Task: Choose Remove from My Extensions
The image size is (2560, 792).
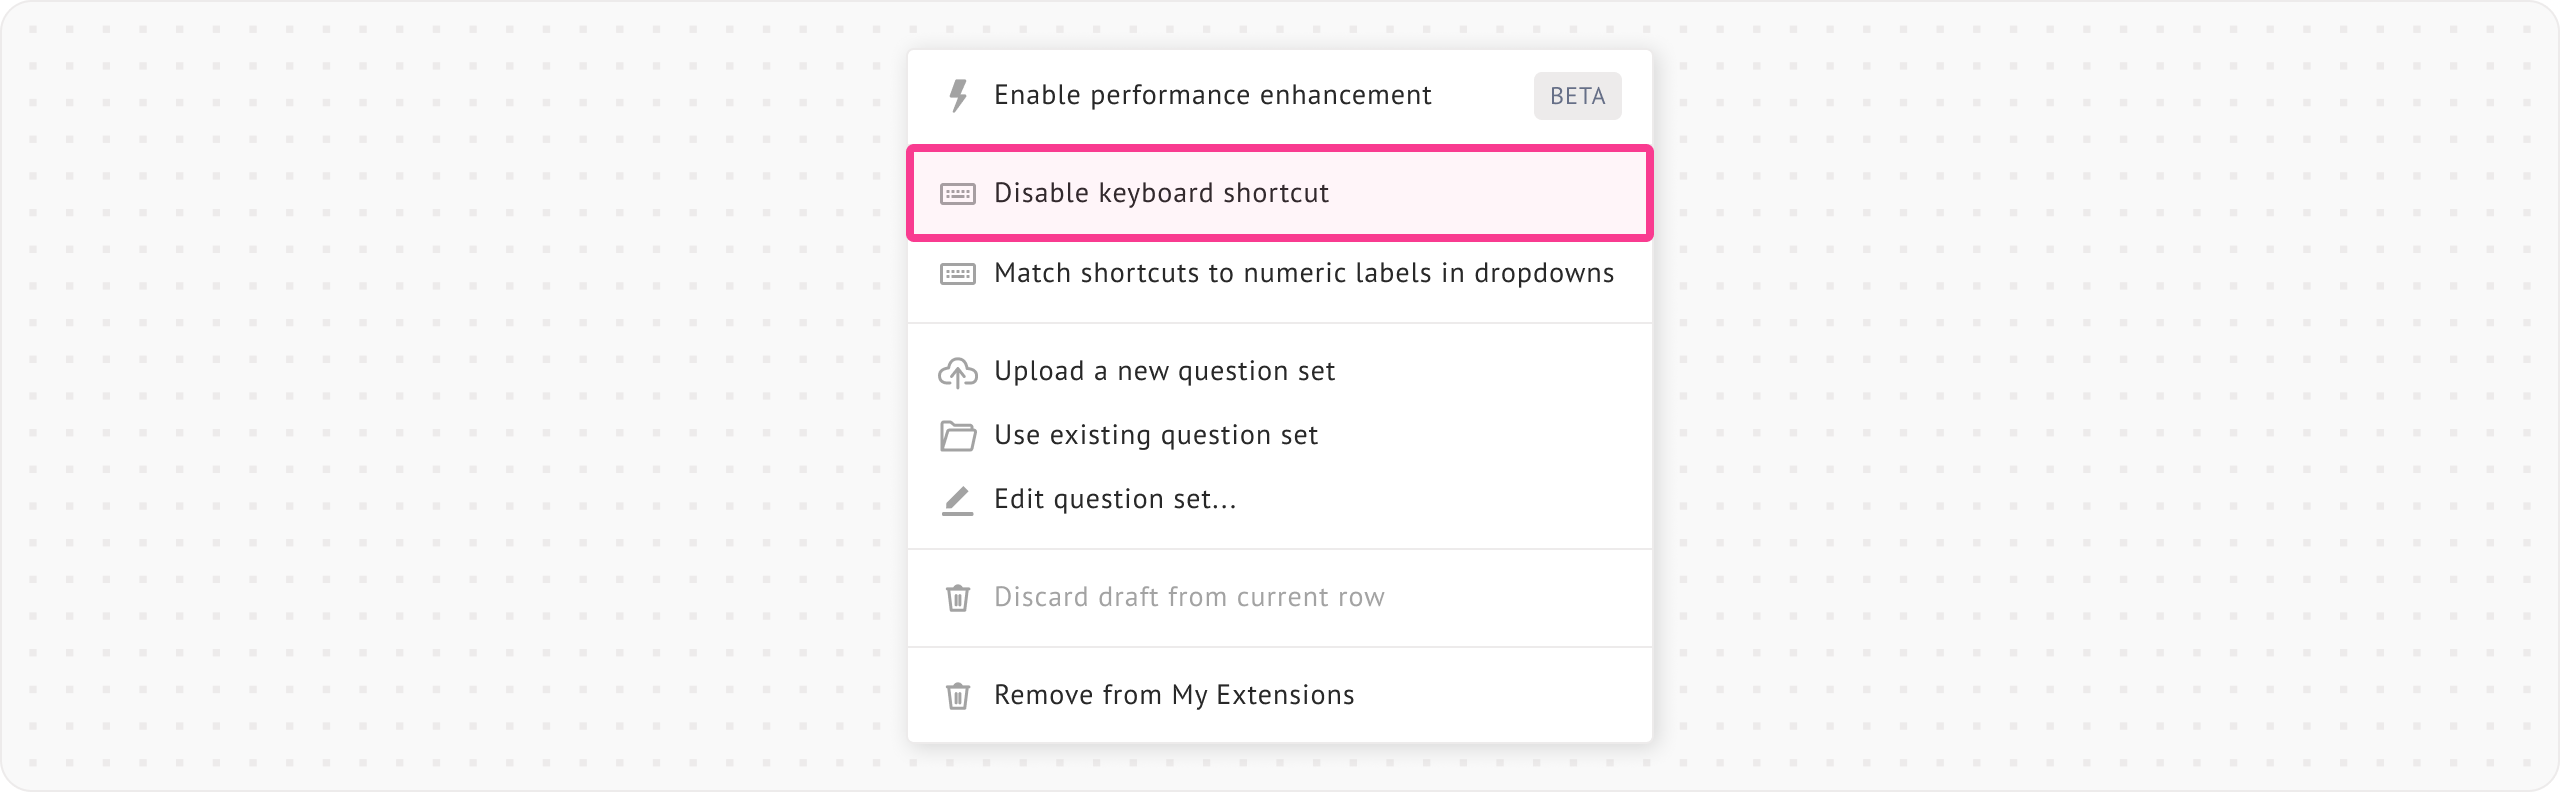Action: coord(1174,695)
